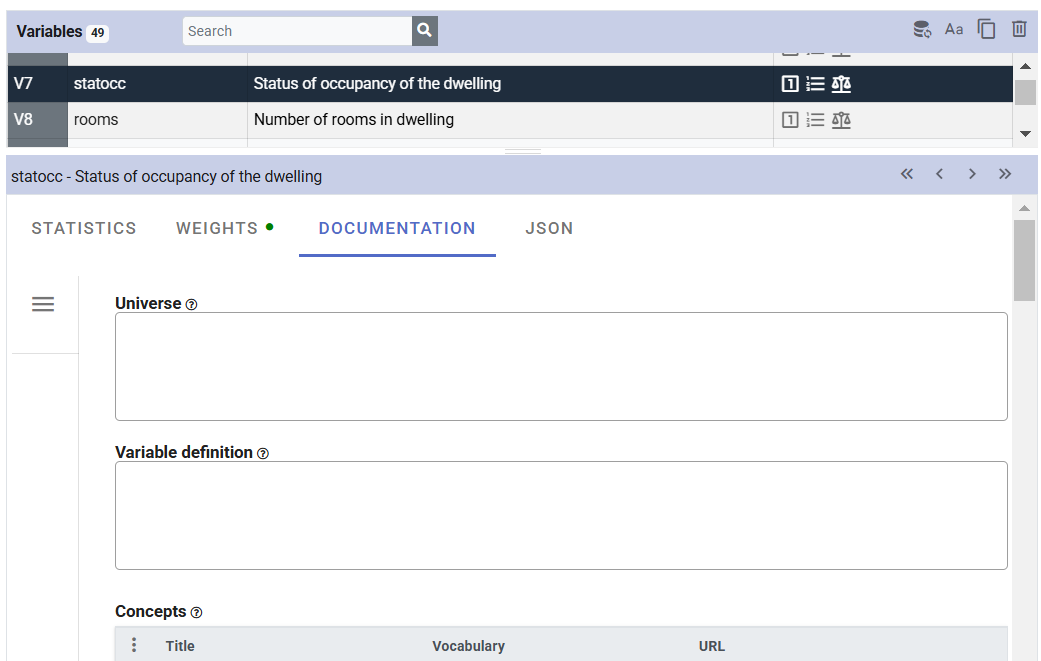This screenshot has width=1041, height=661.
Task: Click the Aa change case icon
Action: tap(954, 30)
